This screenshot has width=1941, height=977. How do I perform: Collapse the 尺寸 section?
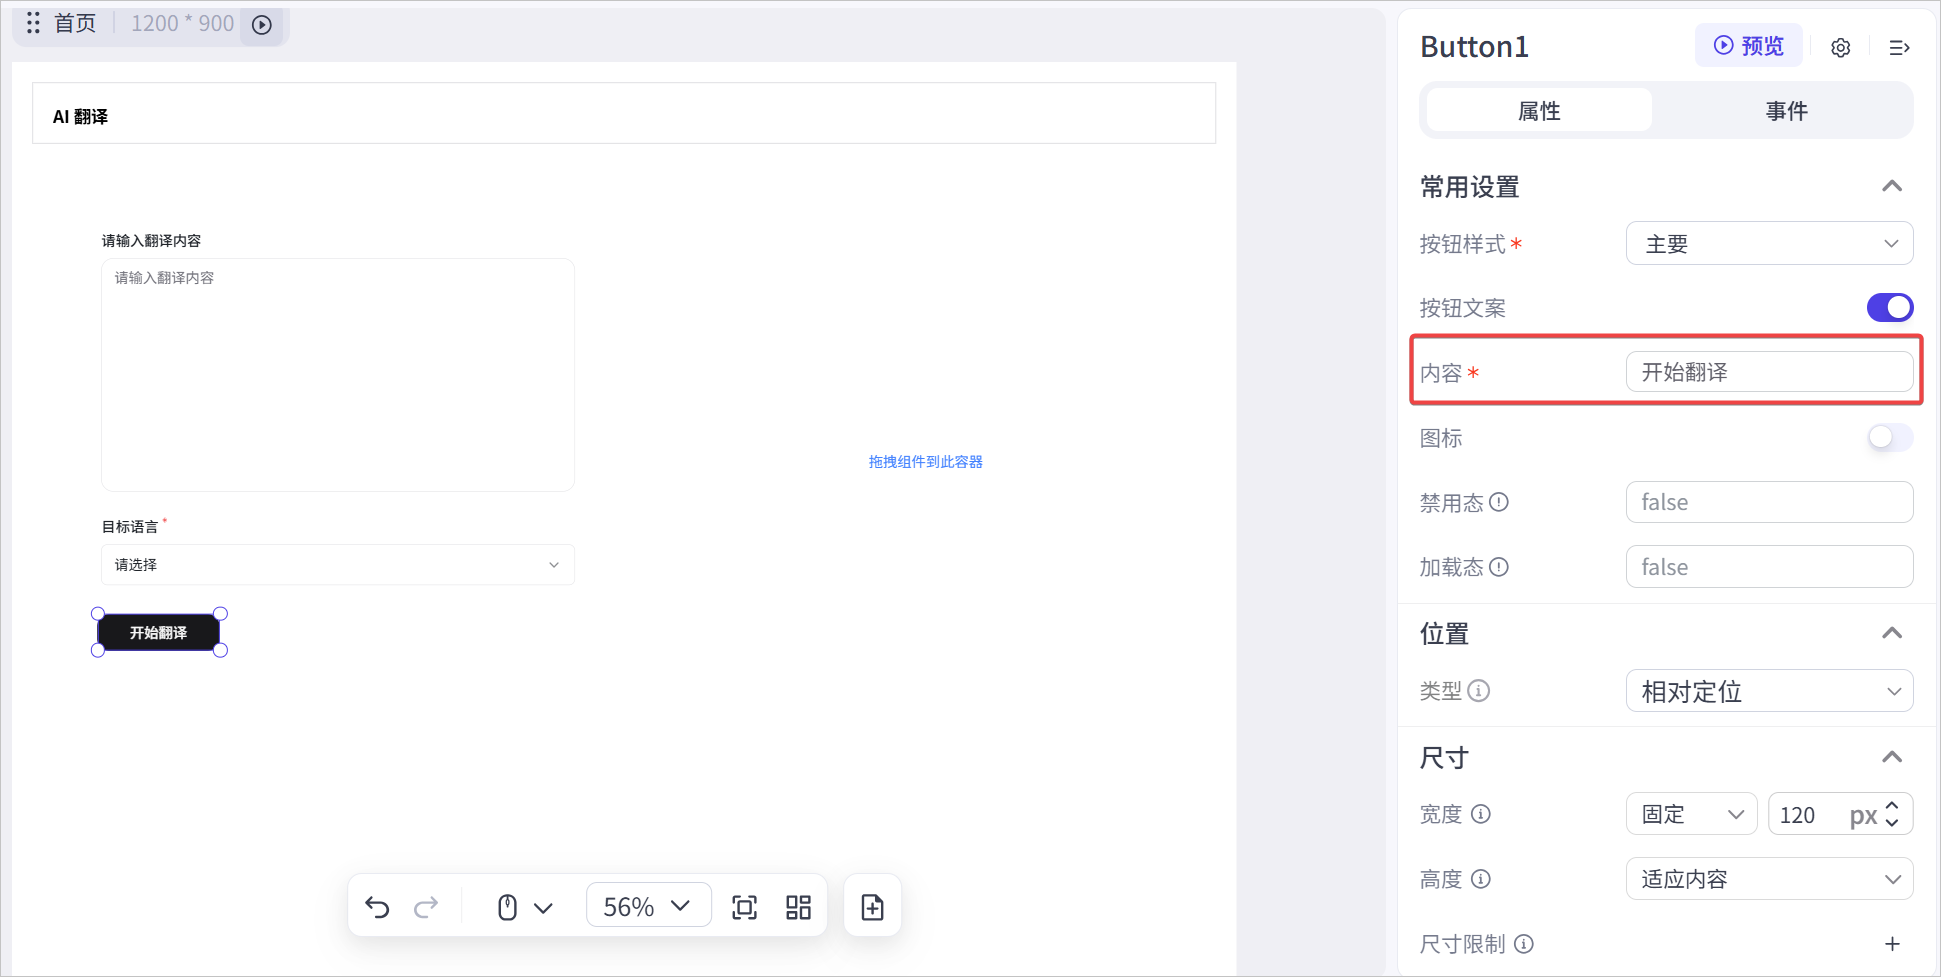(x=1892, y=757)
